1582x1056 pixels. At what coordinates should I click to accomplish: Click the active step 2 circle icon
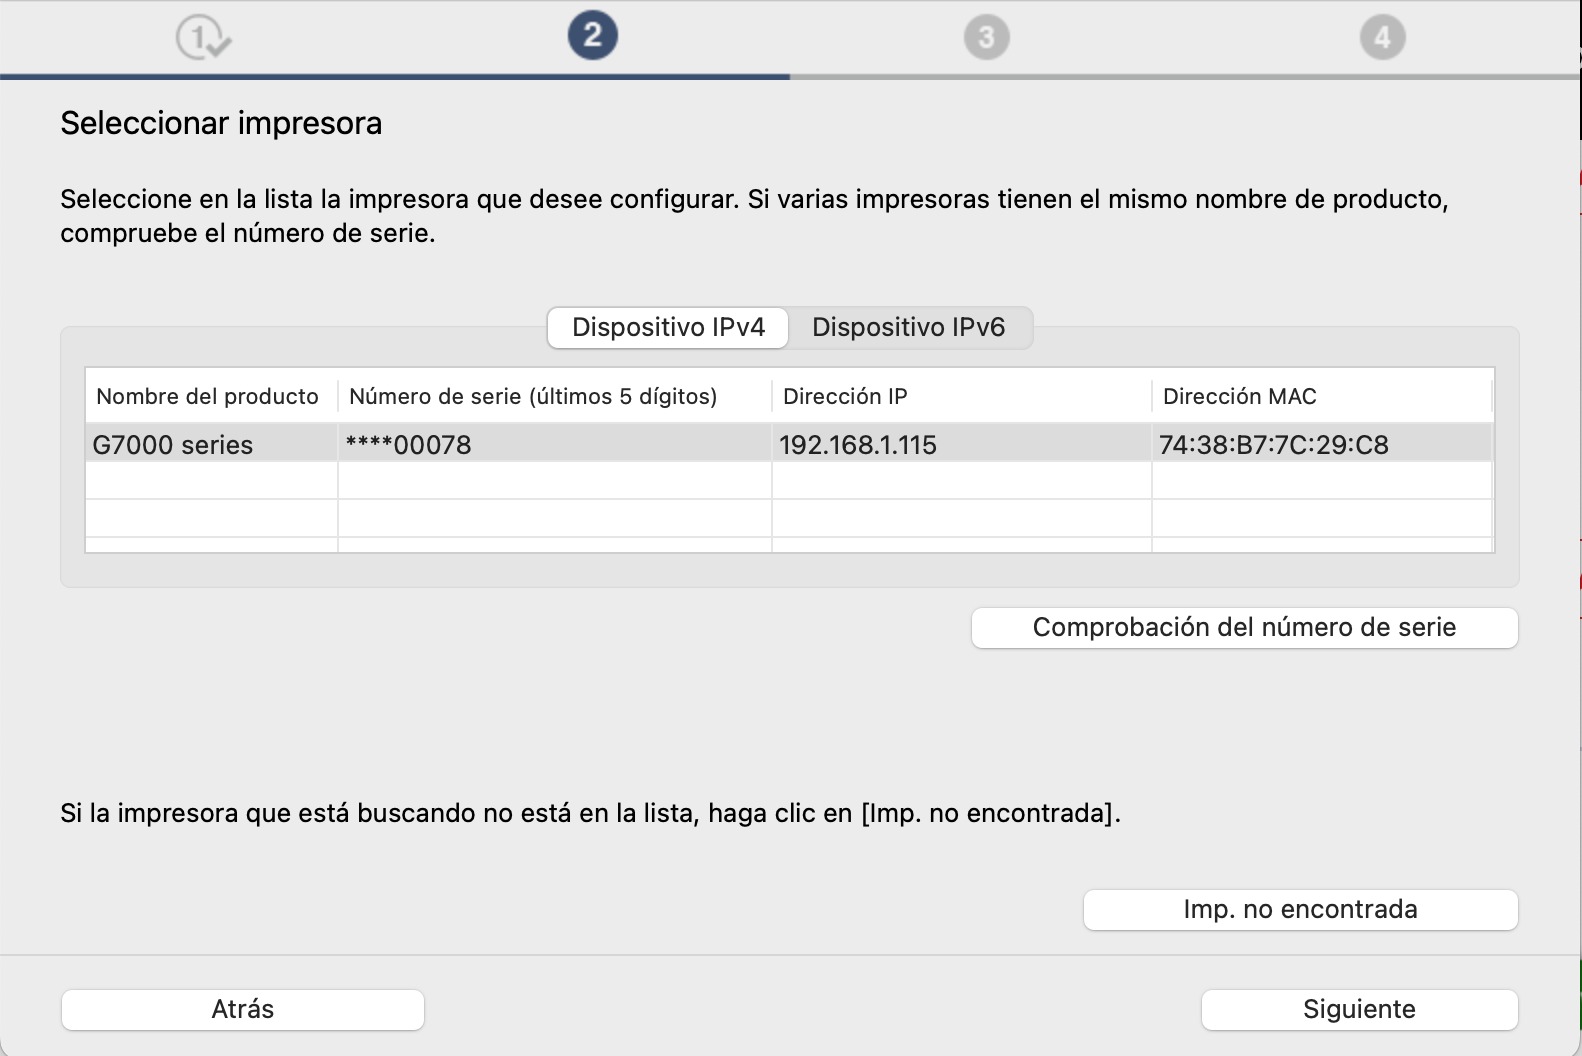(592, 36)
